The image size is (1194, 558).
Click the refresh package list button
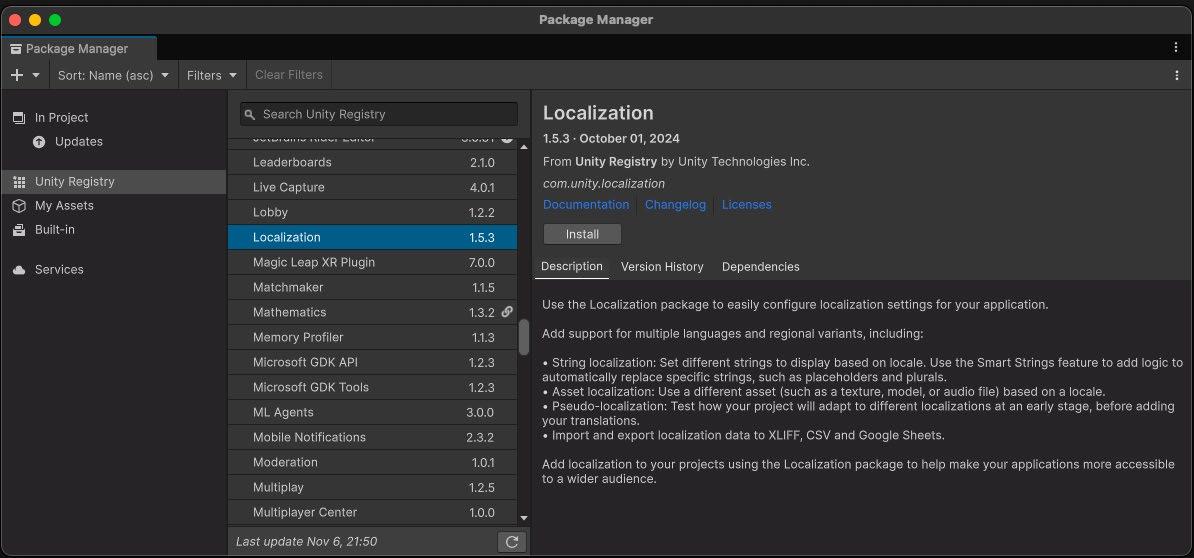512,542
